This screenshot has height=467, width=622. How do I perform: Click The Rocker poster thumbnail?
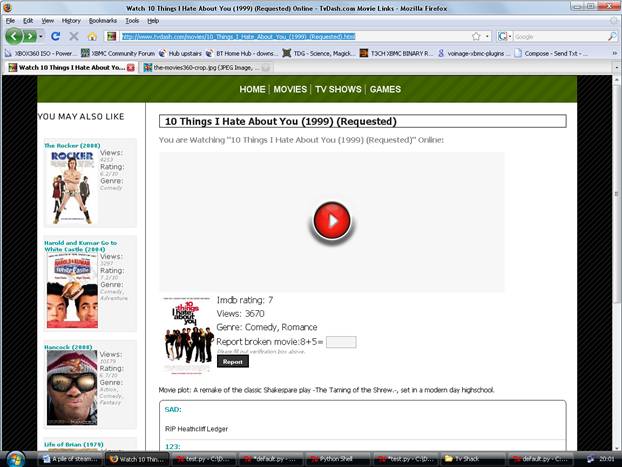click(x=72, y=186)
